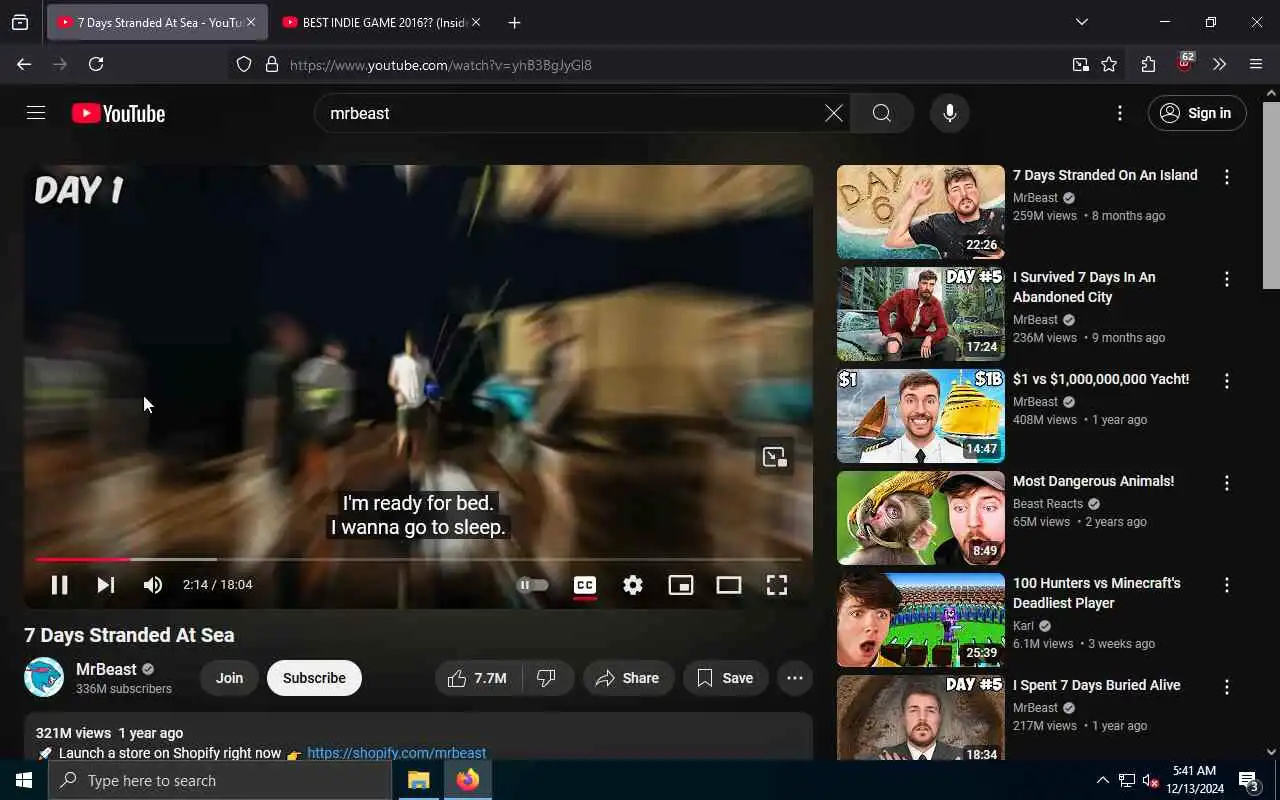Image resolution: width=1280 pixels, height=800 pixels.
Task: Click the picture-in-picture overlay icon on video
Action: (x=775, y=457)
